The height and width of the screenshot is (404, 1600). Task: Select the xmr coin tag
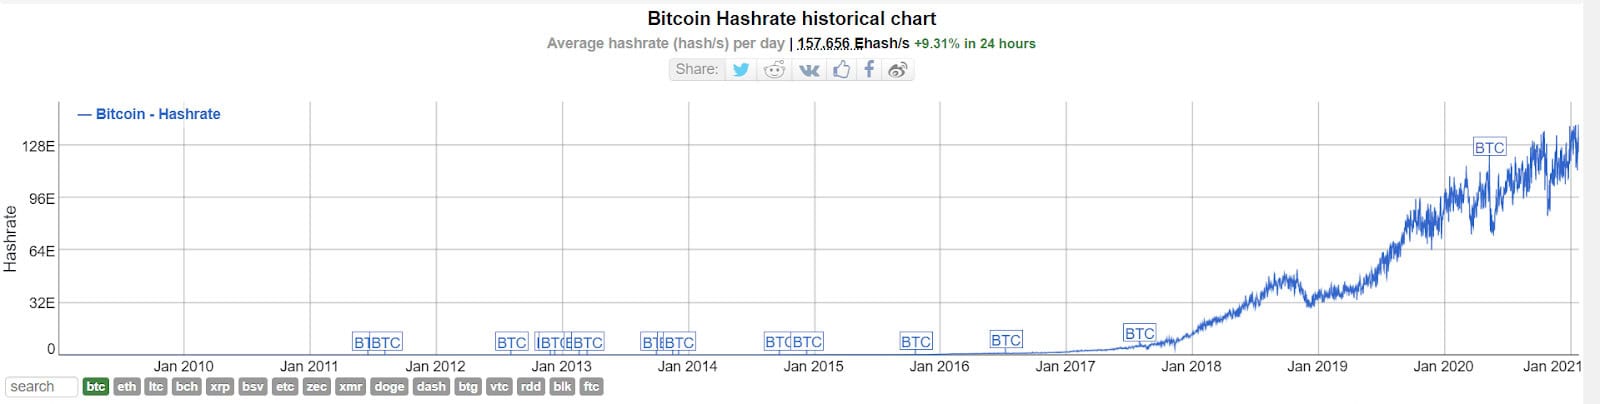coord(350,386)
